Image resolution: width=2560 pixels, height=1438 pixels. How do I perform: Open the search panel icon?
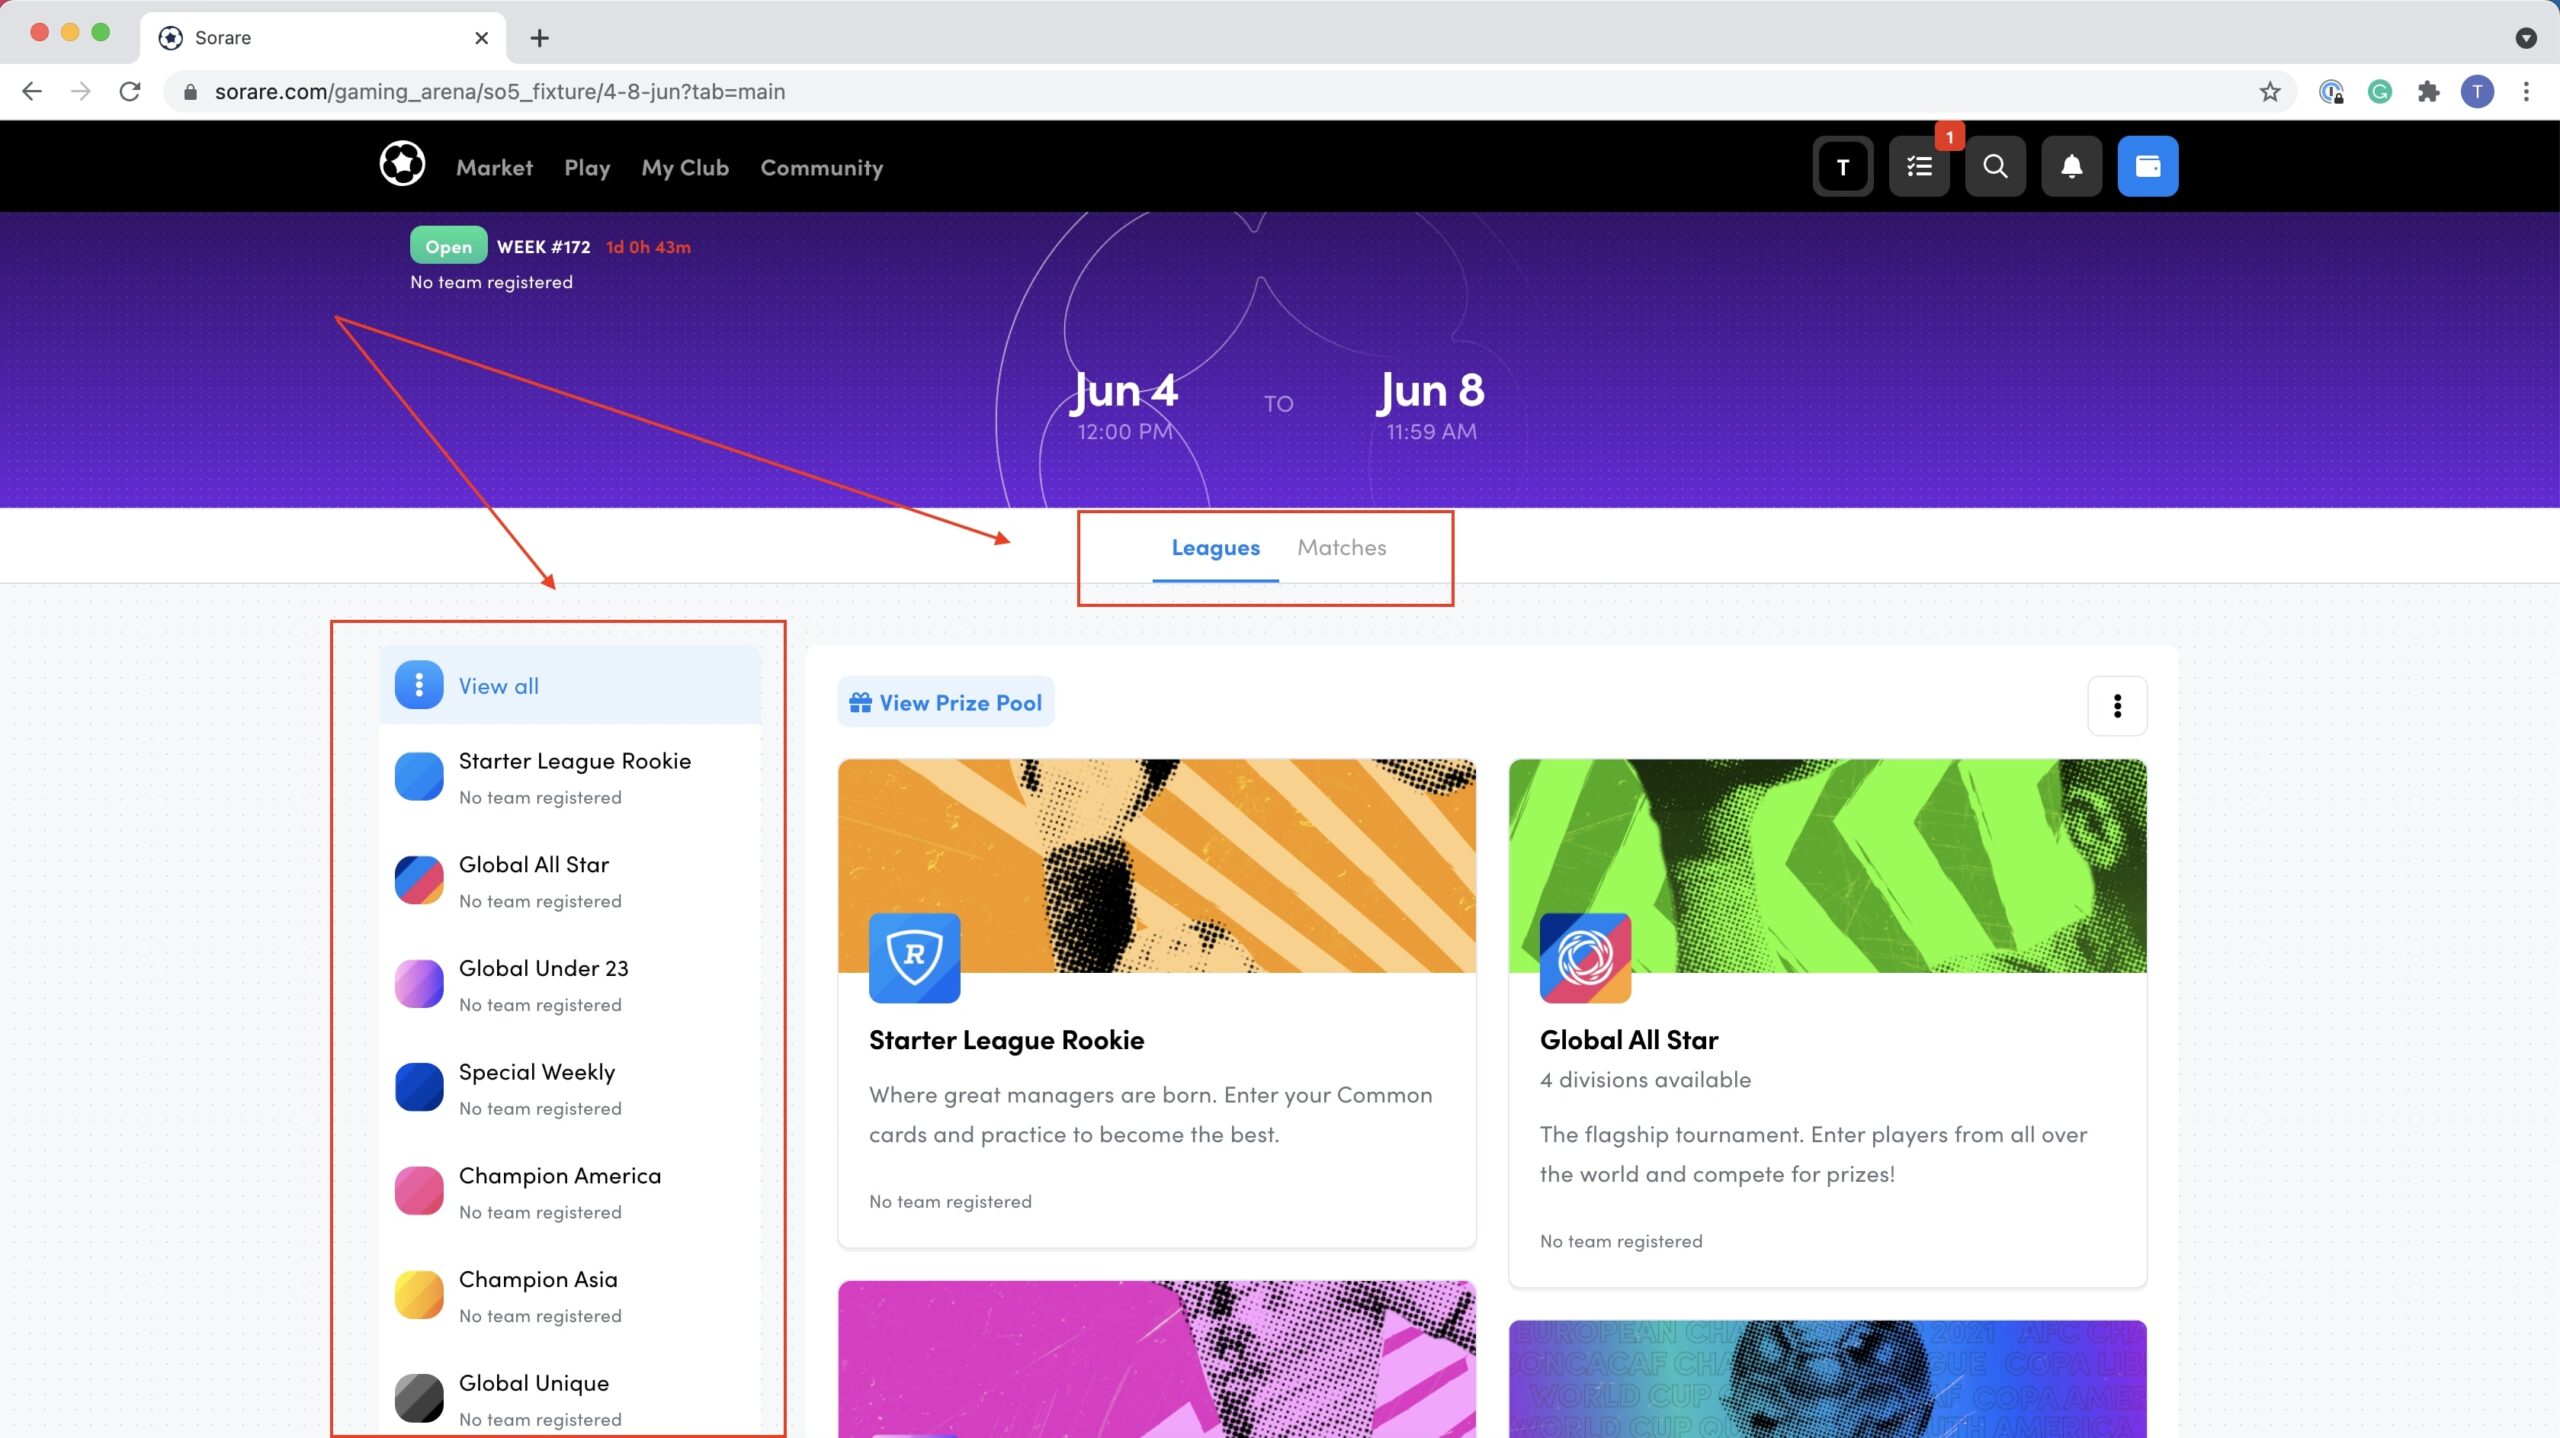click(x=1994, y=165)
